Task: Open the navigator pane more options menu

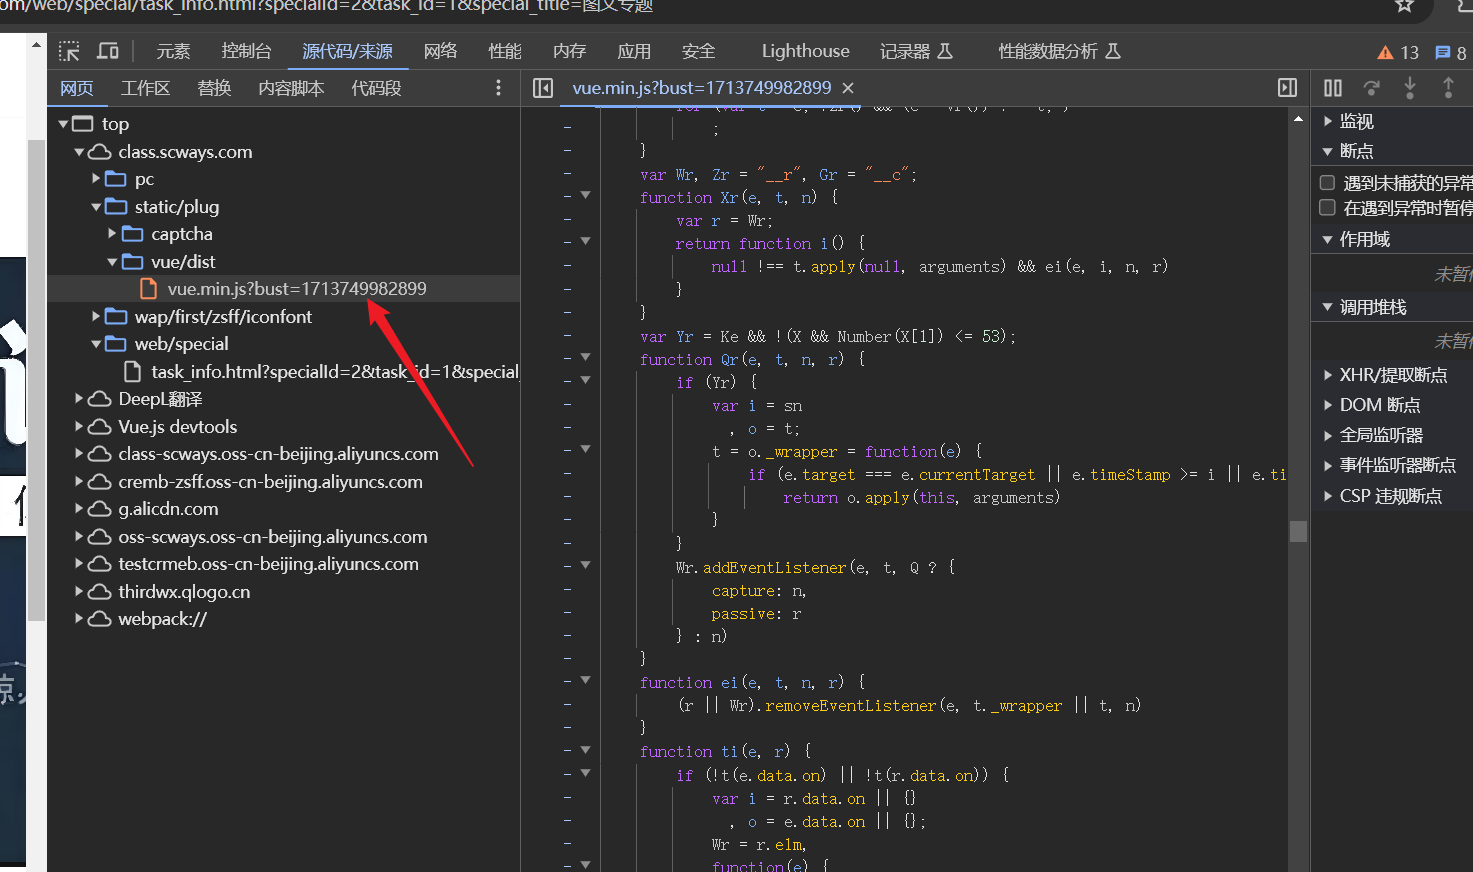Action: point(498,88)
